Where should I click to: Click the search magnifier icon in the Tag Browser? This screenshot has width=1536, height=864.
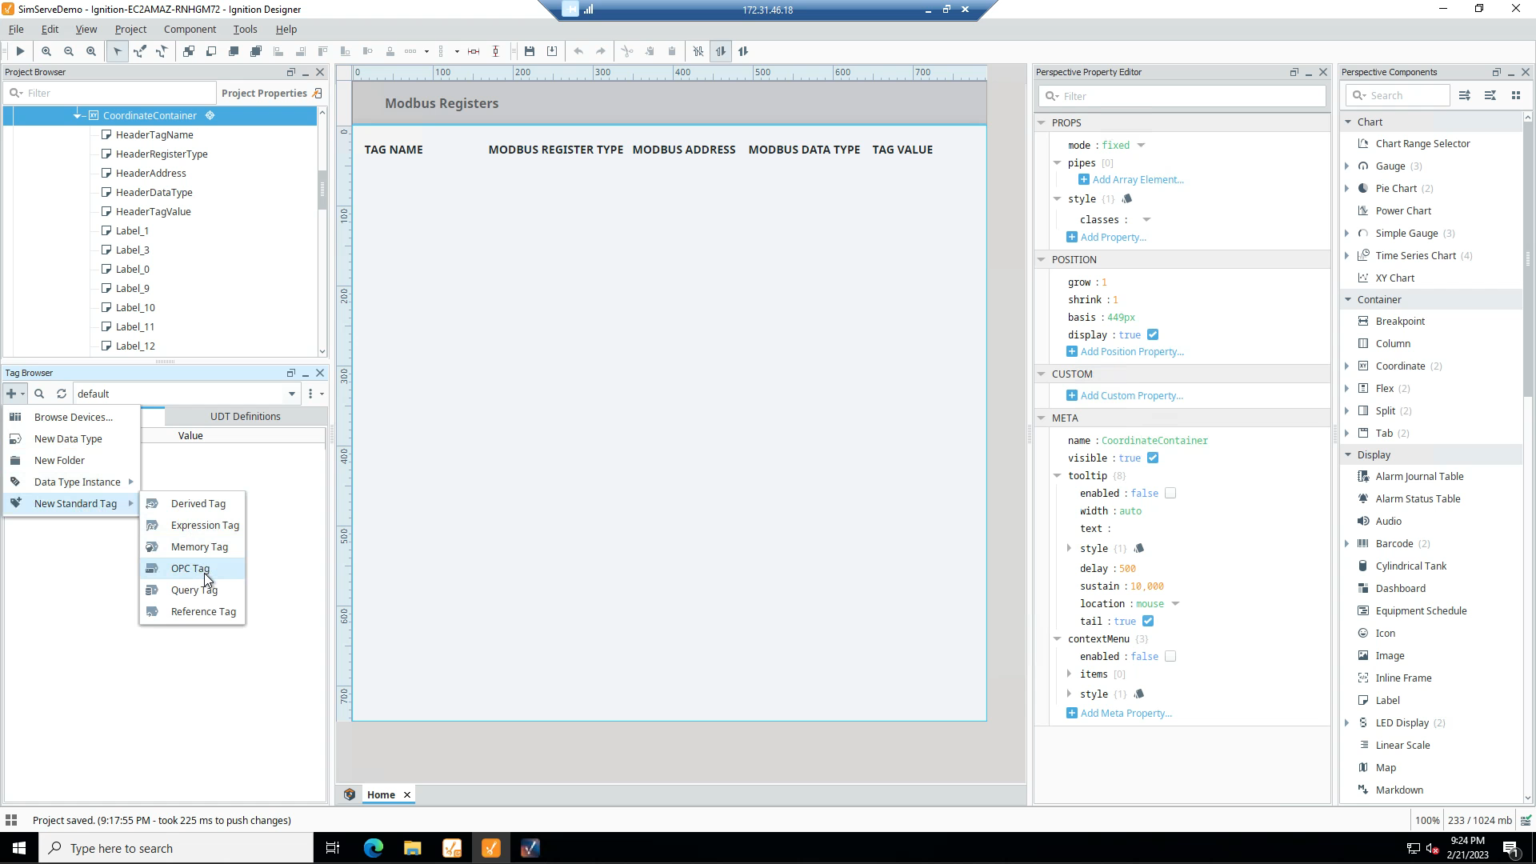tap(38, 393)
